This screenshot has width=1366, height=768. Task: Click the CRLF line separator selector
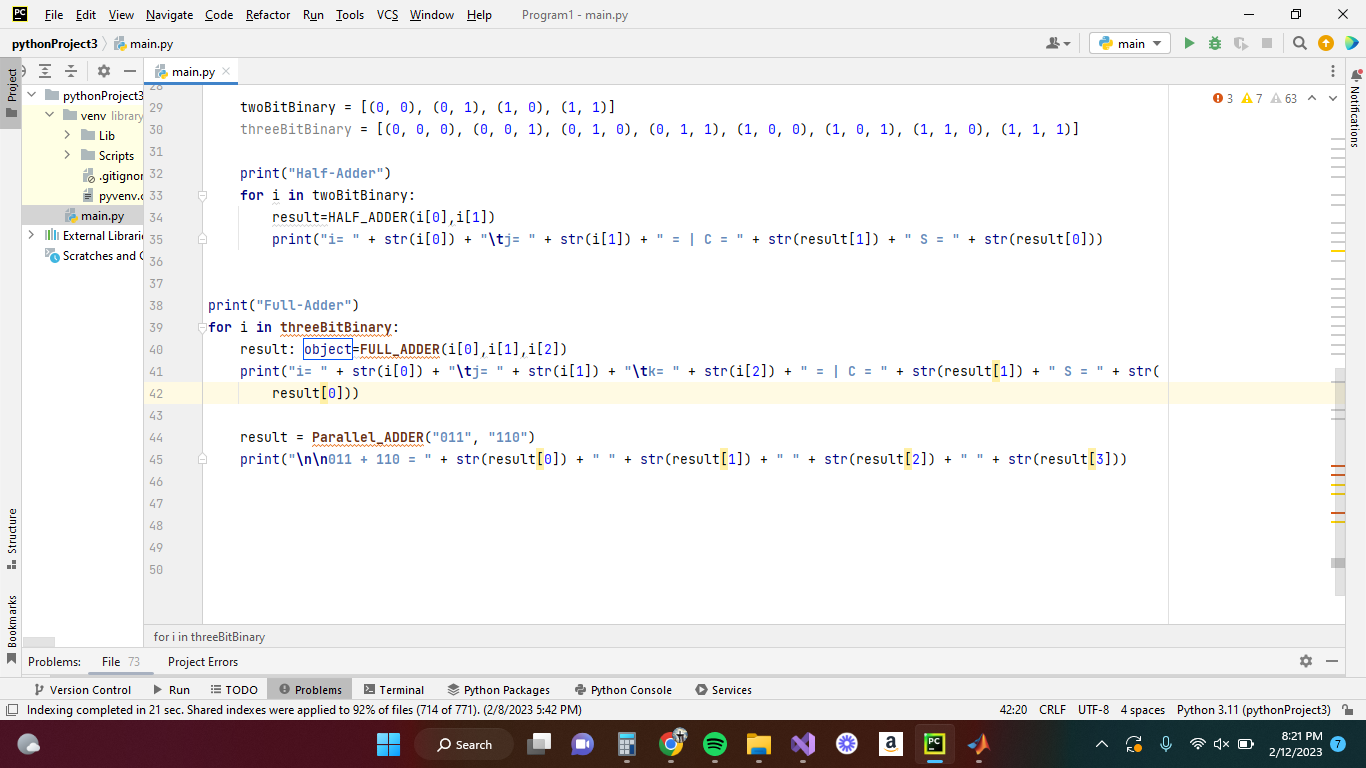click(1052, 709)
